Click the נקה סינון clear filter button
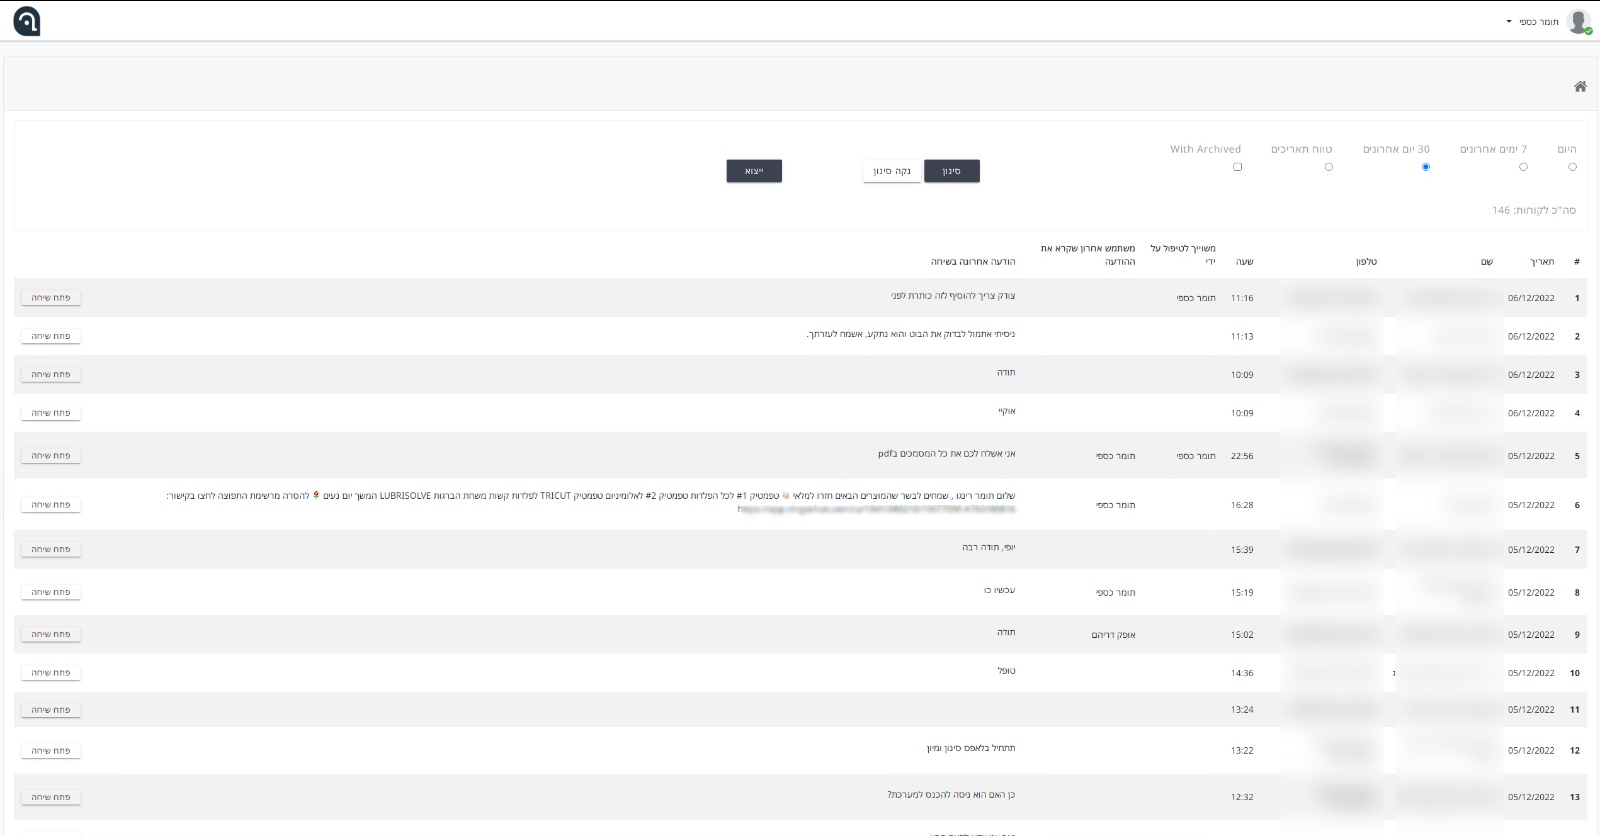Viewport: 1600px width, 836px height. [891, 171]
